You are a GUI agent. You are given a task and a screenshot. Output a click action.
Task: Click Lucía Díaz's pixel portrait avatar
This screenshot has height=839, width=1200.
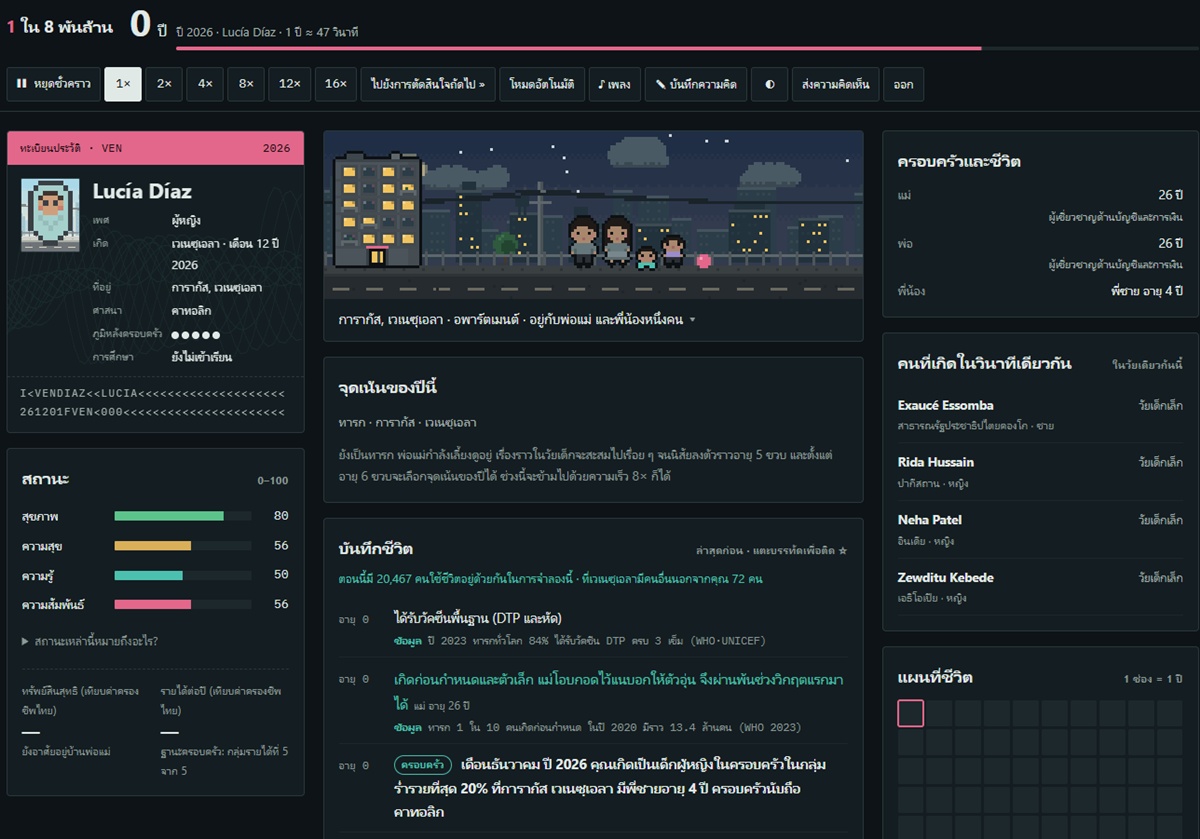coord(50,215)
